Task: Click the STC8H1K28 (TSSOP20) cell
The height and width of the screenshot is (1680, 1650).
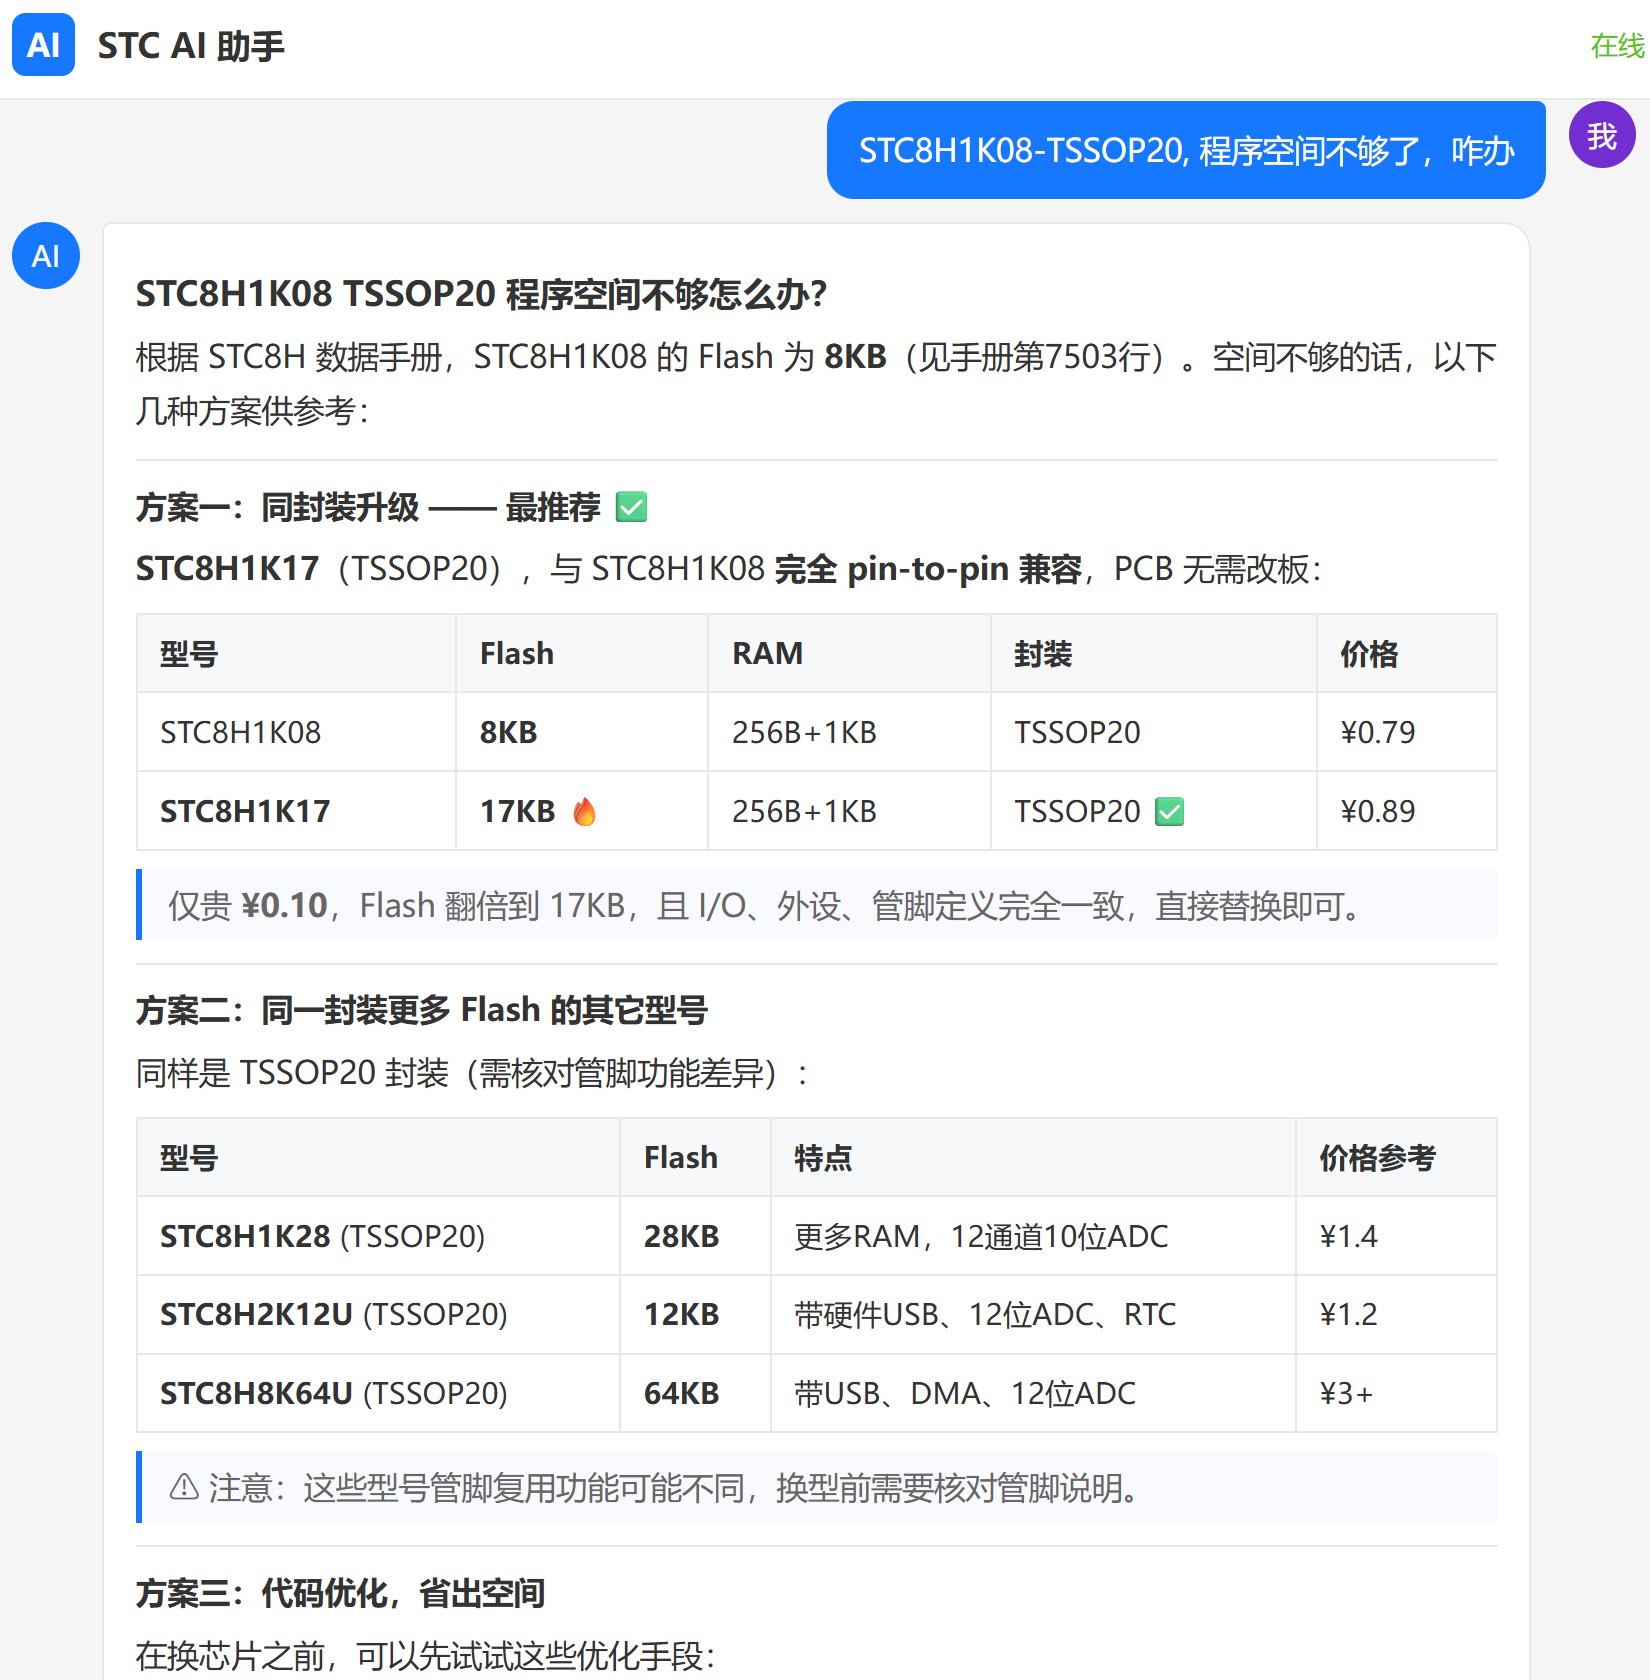Action: tap(378, 1236)
